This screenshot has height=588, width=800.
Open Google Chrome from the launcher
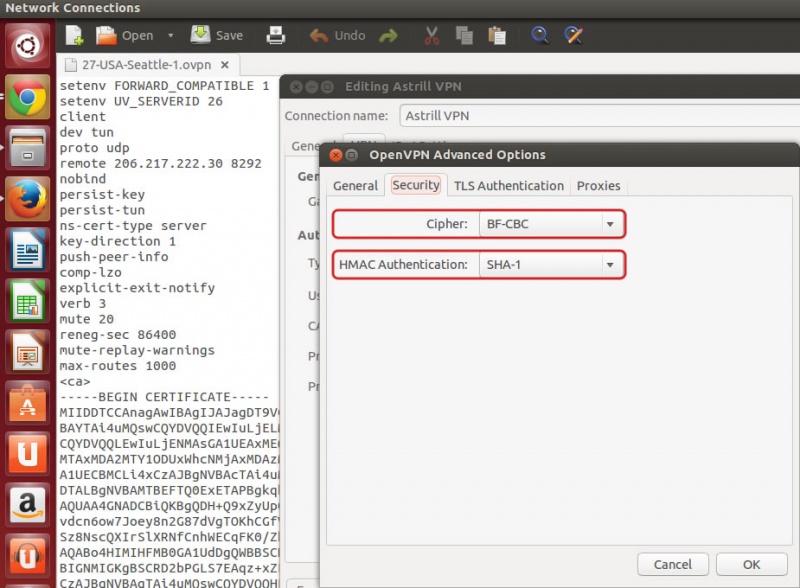28,97
